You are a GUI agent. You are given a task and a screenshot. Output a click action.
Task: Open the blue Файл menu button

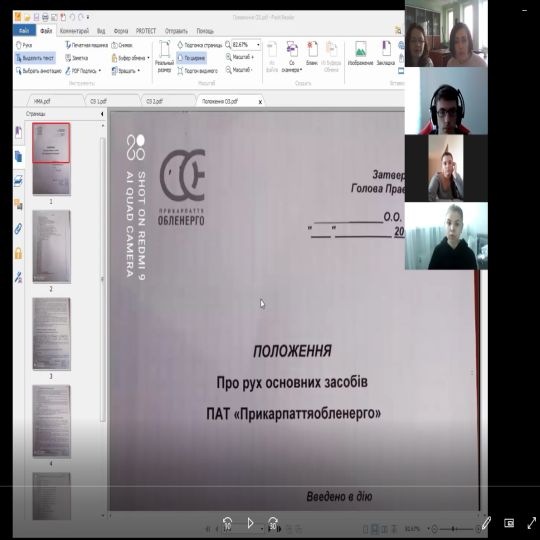click(24, 31)
